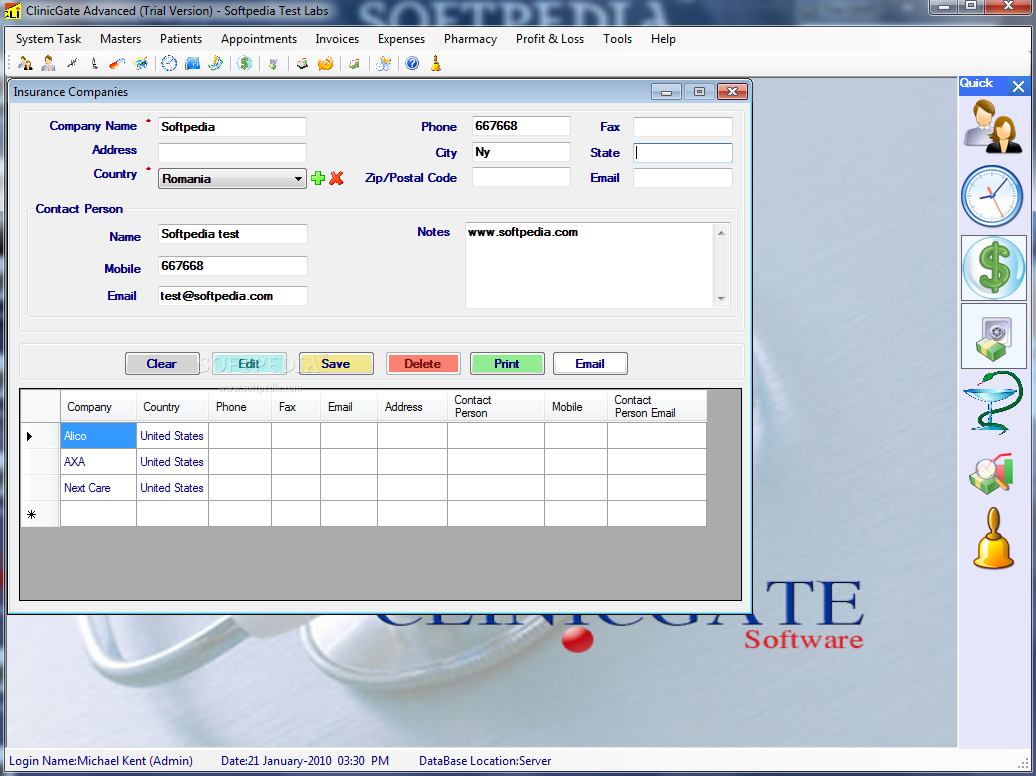The image size is (1036, 776).
Task: Click the small bell icon in the toolbar
Action: 435,63
